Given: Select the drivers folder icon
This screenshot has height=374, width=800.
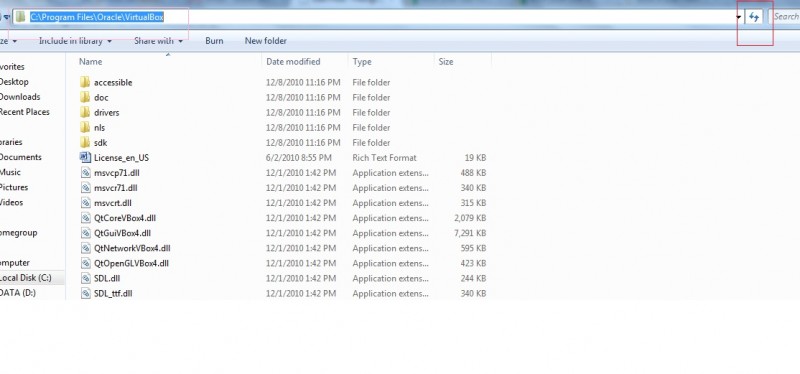Looking at the screenshot, I should coord(85,112).
